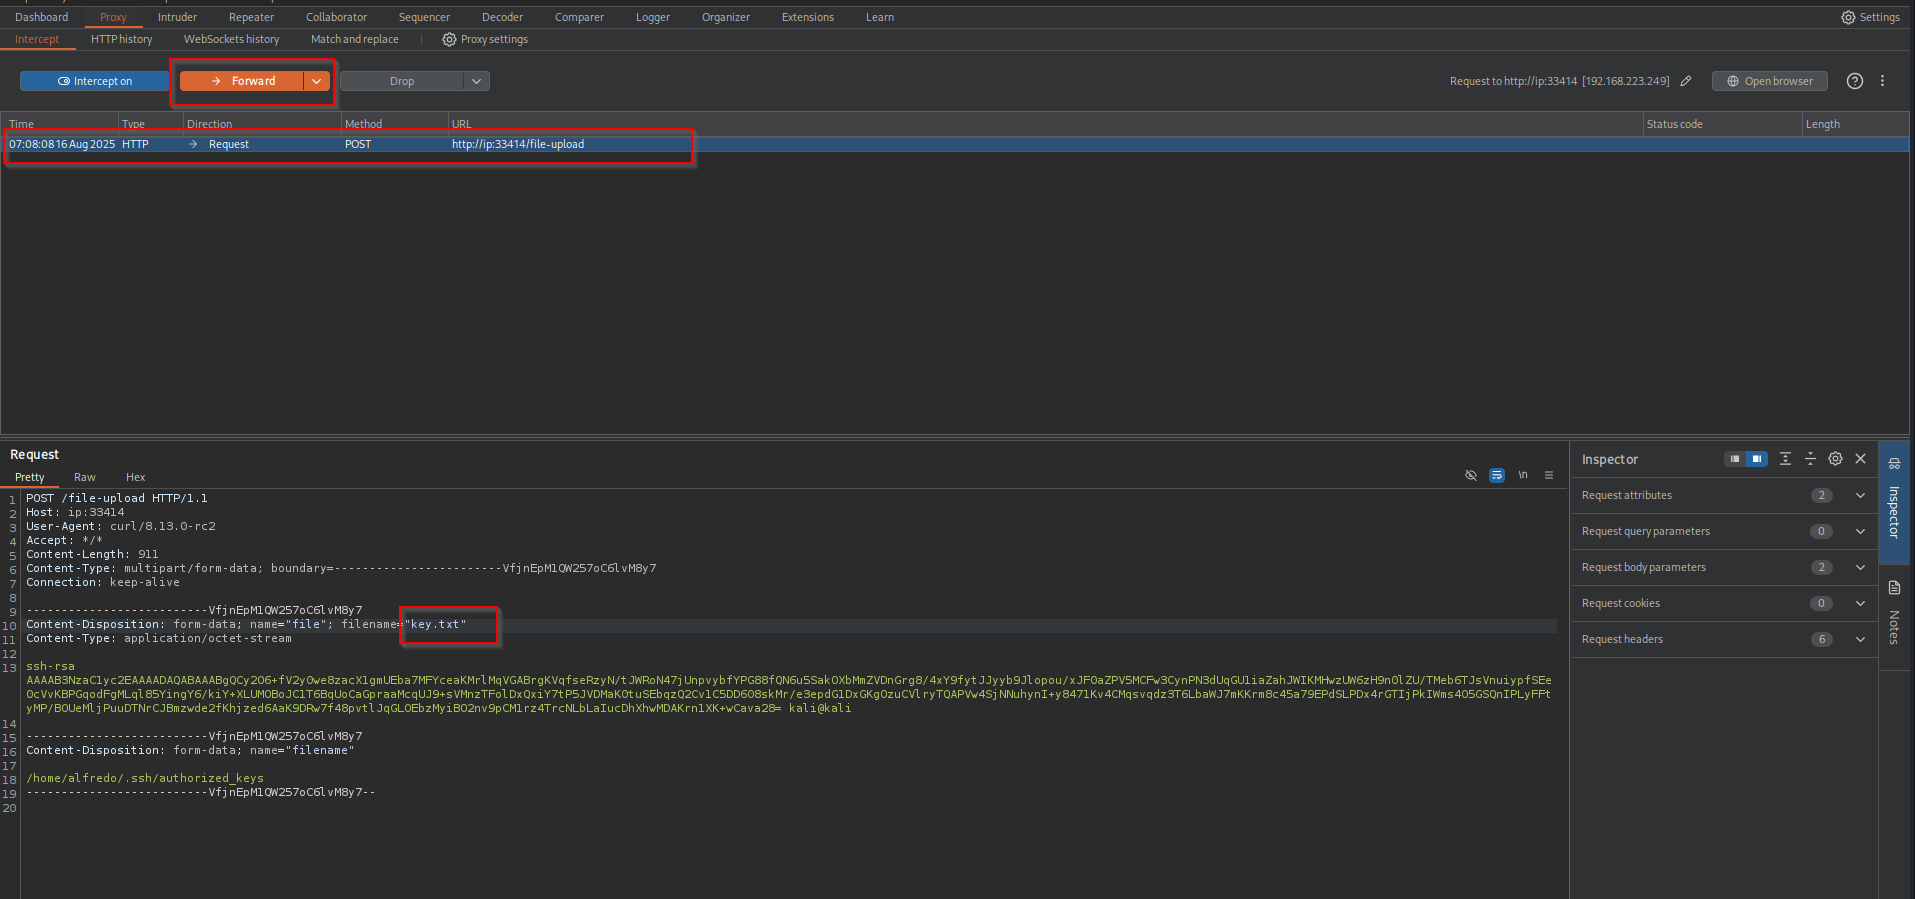Open the Decoder tab

(502, 17)
